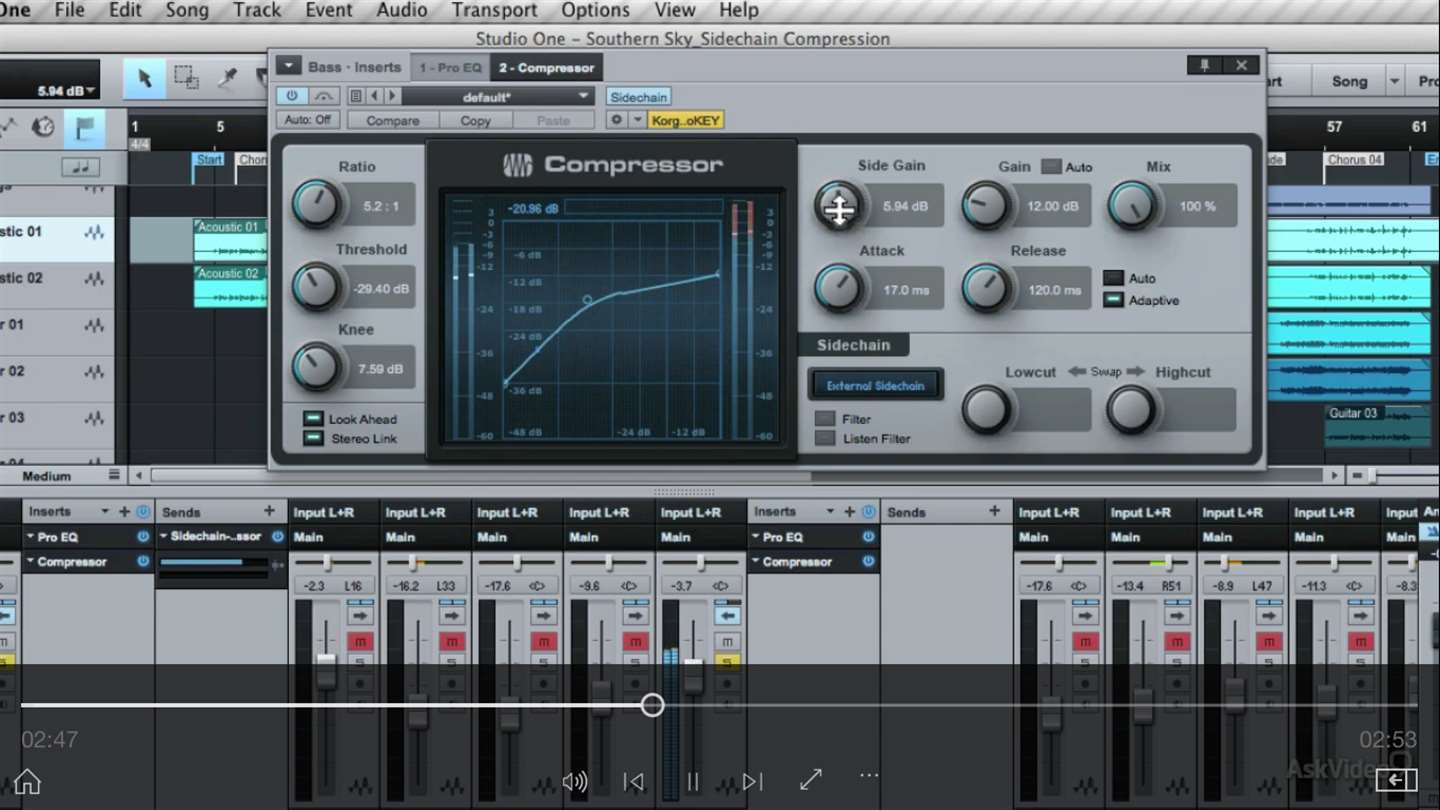Click the compressor Gain knob
Image resolution: width=1440 pixels, height=810 pixels.
[x=986, y=206]
